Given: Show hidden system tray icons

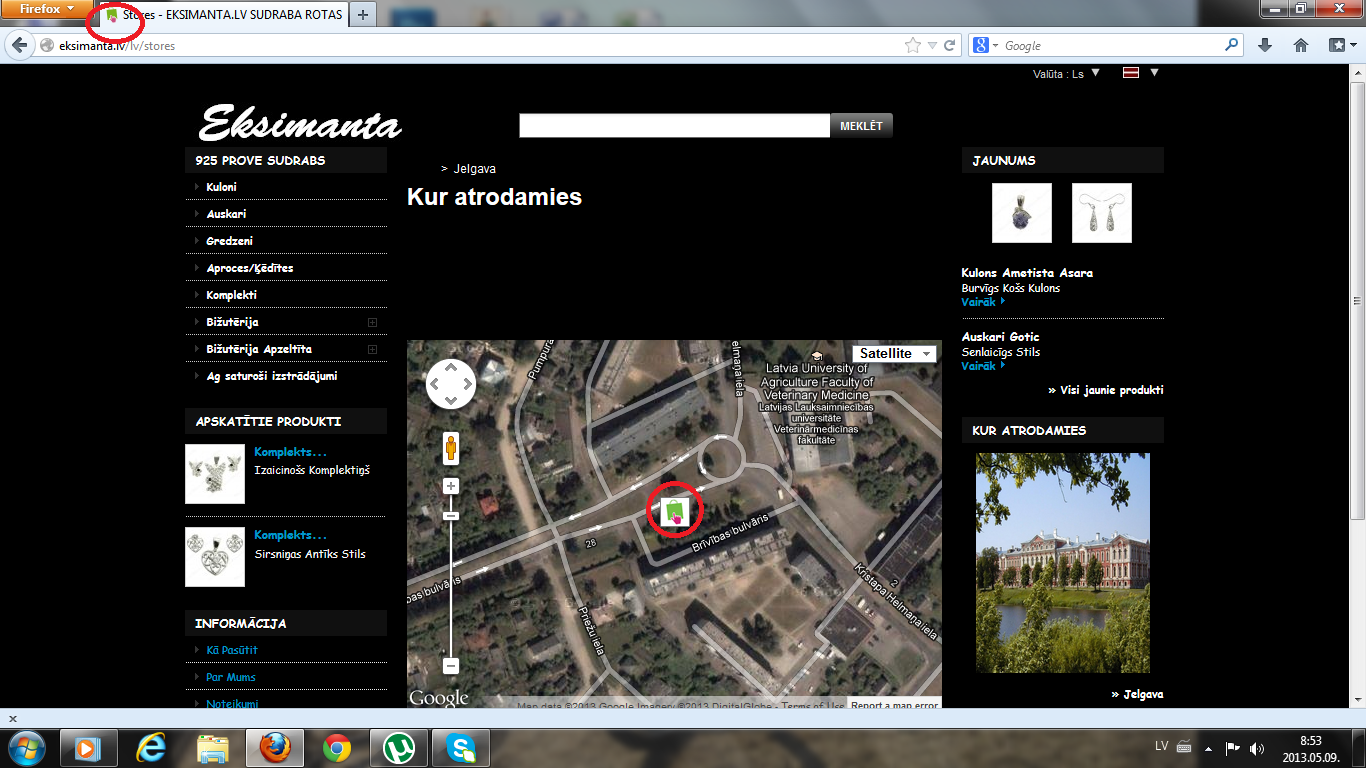Looking at the screenshot, I should coord(1208,748).
